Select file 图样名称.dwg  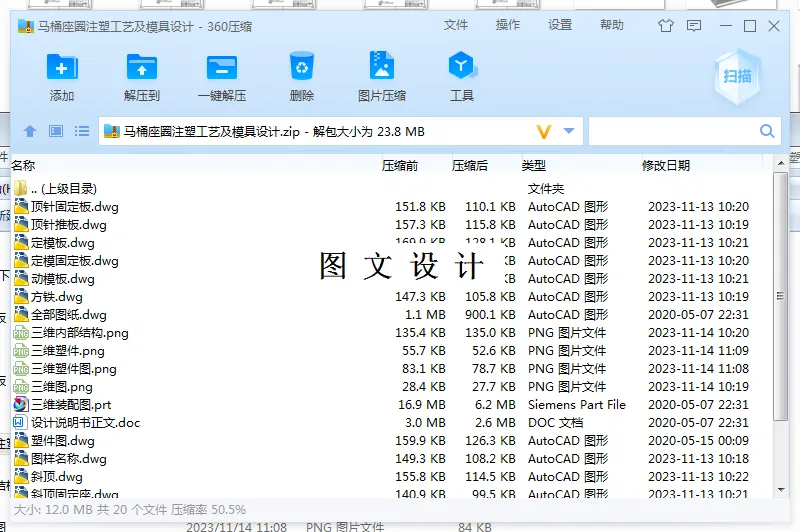click(x=391, y=459)
